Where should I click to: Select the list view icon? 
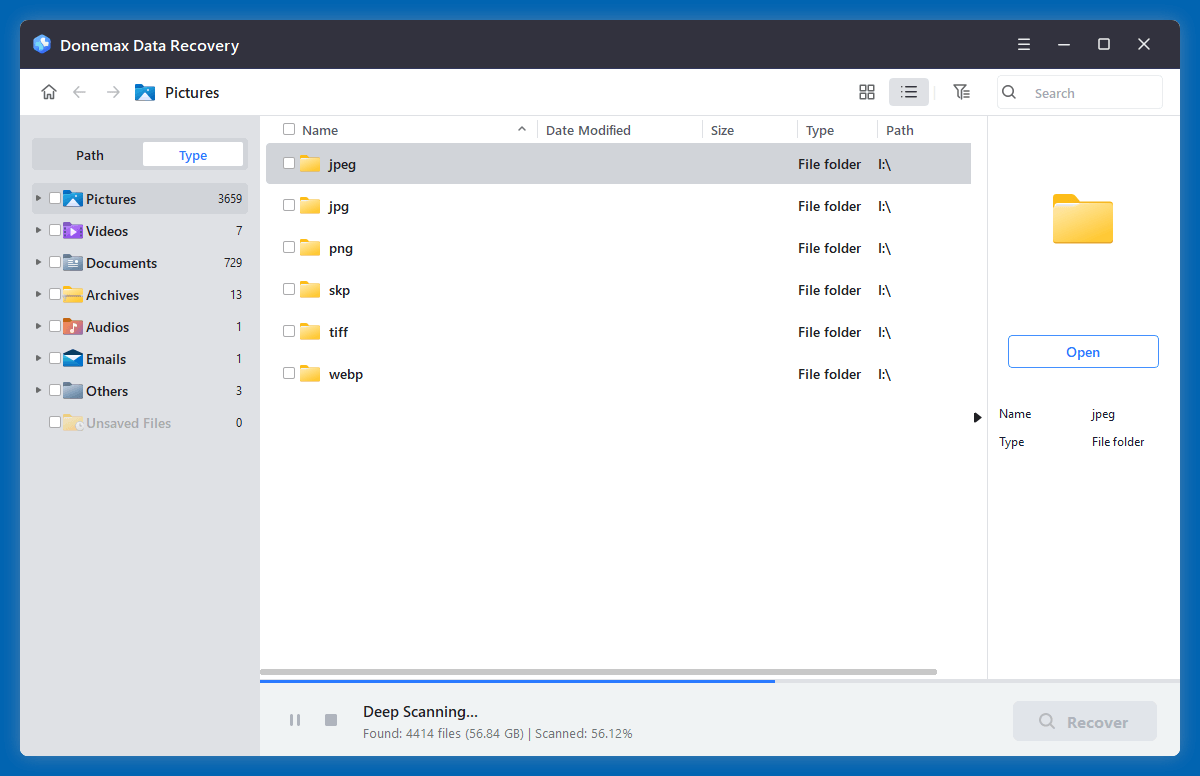[x=909, y=91]
